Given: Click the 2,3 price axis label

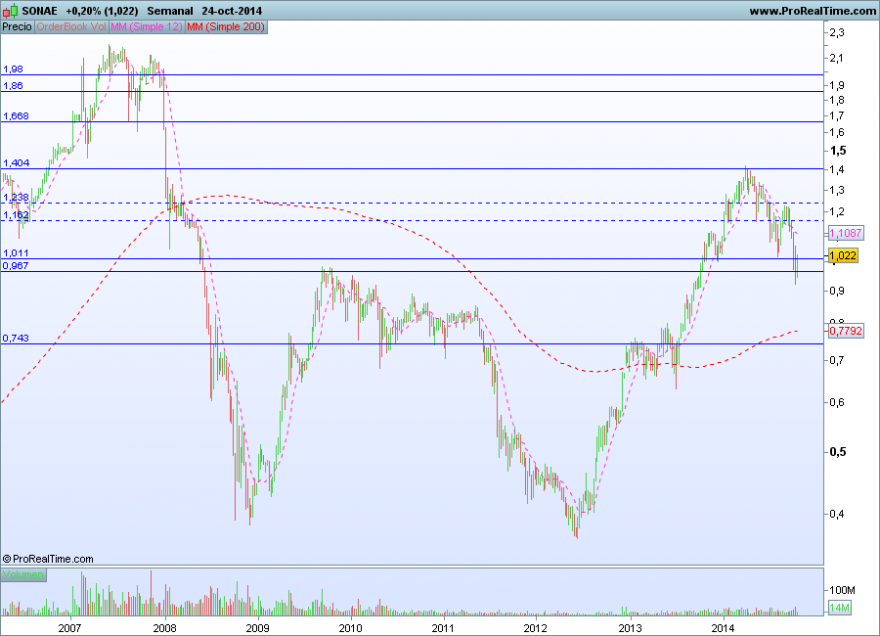Looking at the screenshot, I should tap(837, 33).
